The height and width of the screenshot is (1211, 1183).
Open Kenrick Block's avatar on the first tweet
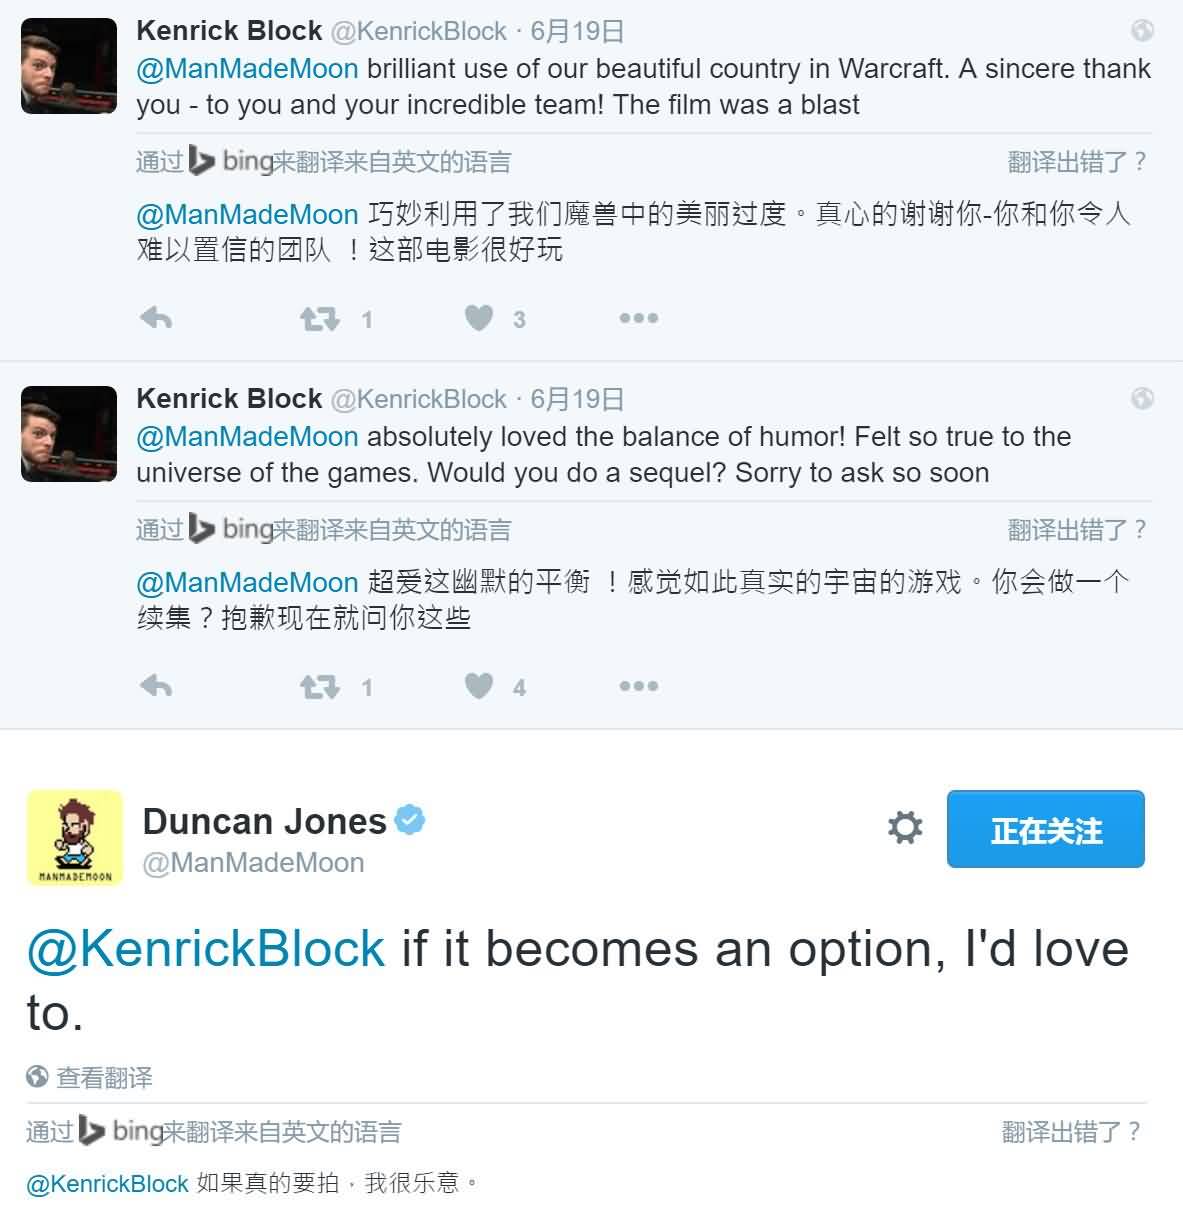coord(69,66)
